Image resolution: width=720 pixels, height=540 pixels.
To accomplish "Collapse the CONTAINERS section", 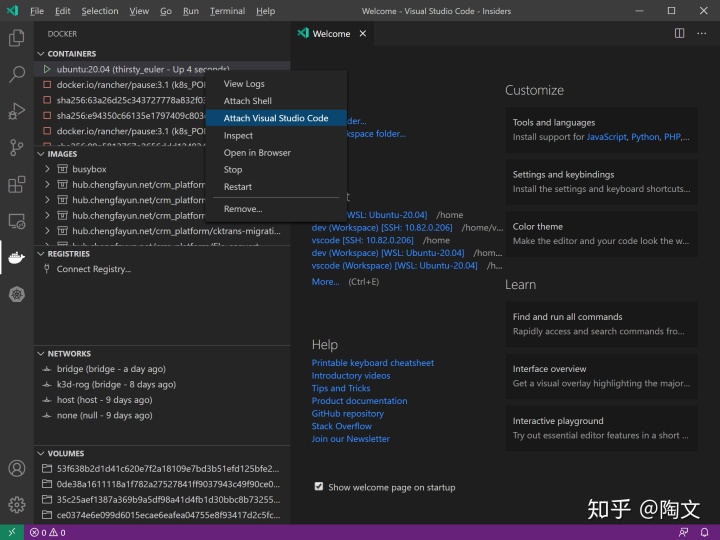I will pyautogui.click(x=41, y=54).
